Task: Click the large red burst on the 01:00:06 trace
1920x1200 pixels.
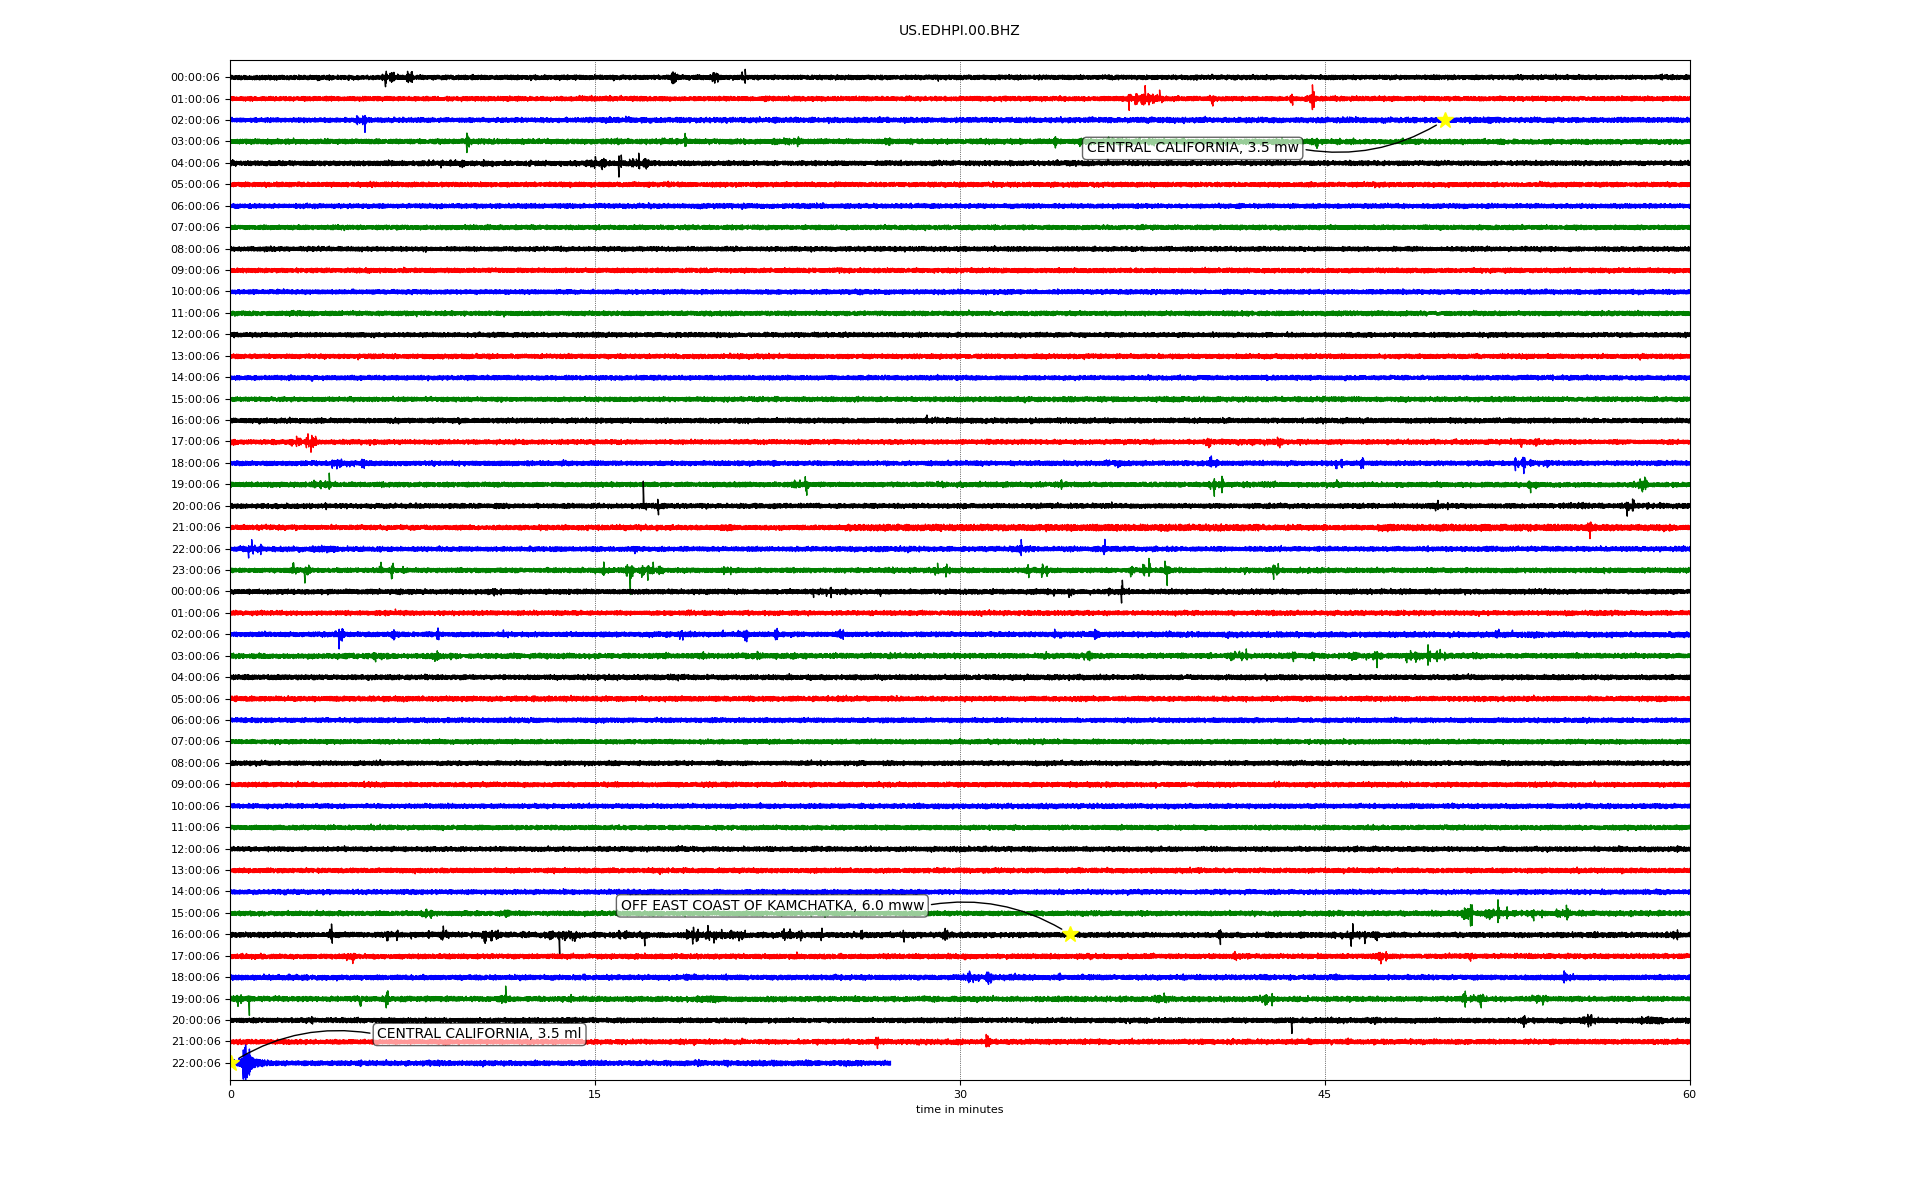Action: click(1144, 98)
